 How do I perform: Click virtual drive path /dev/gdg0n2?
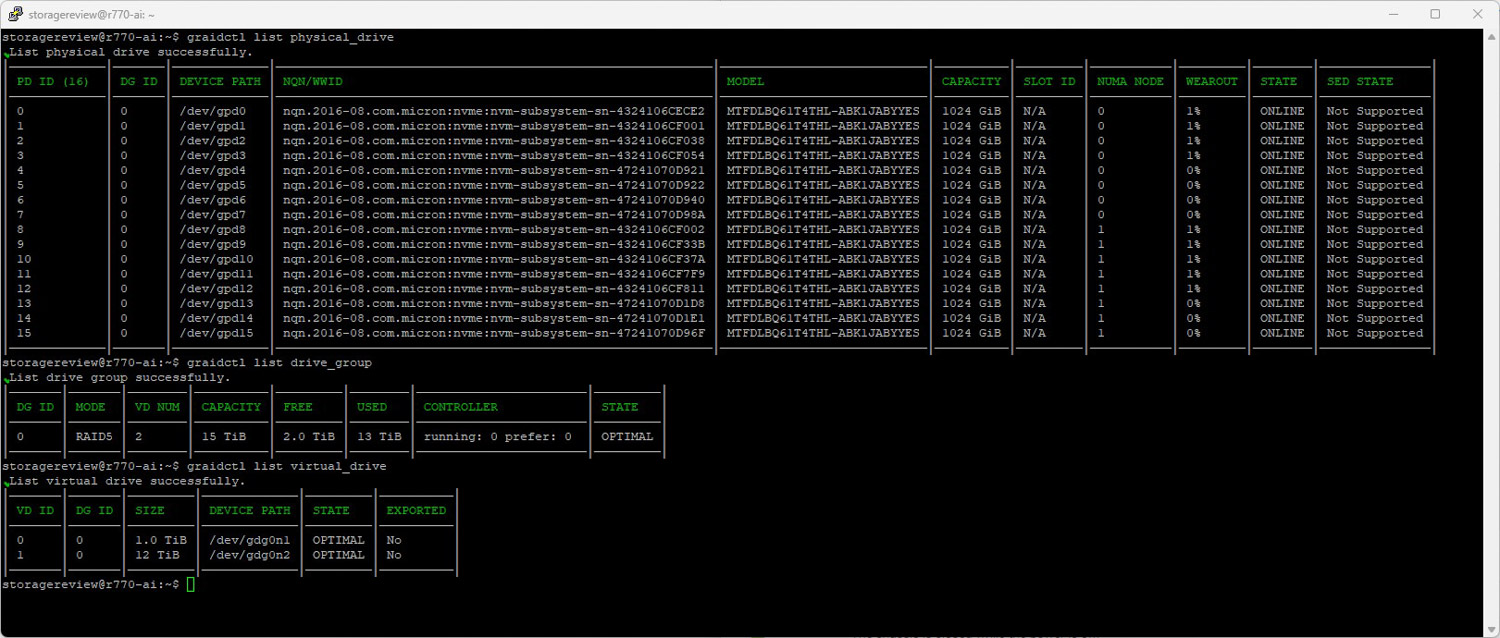249,555
